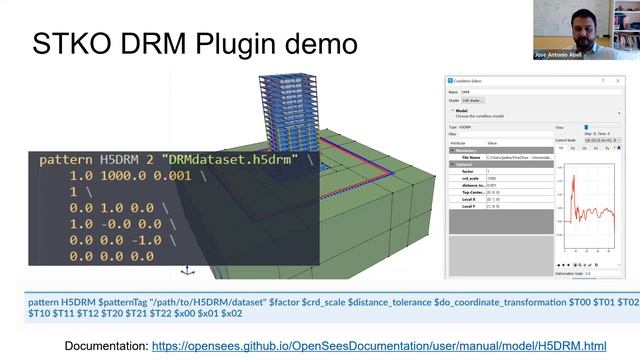Collapse the Mandatory attribute group
Screen dimensions: 640x360
452,151
